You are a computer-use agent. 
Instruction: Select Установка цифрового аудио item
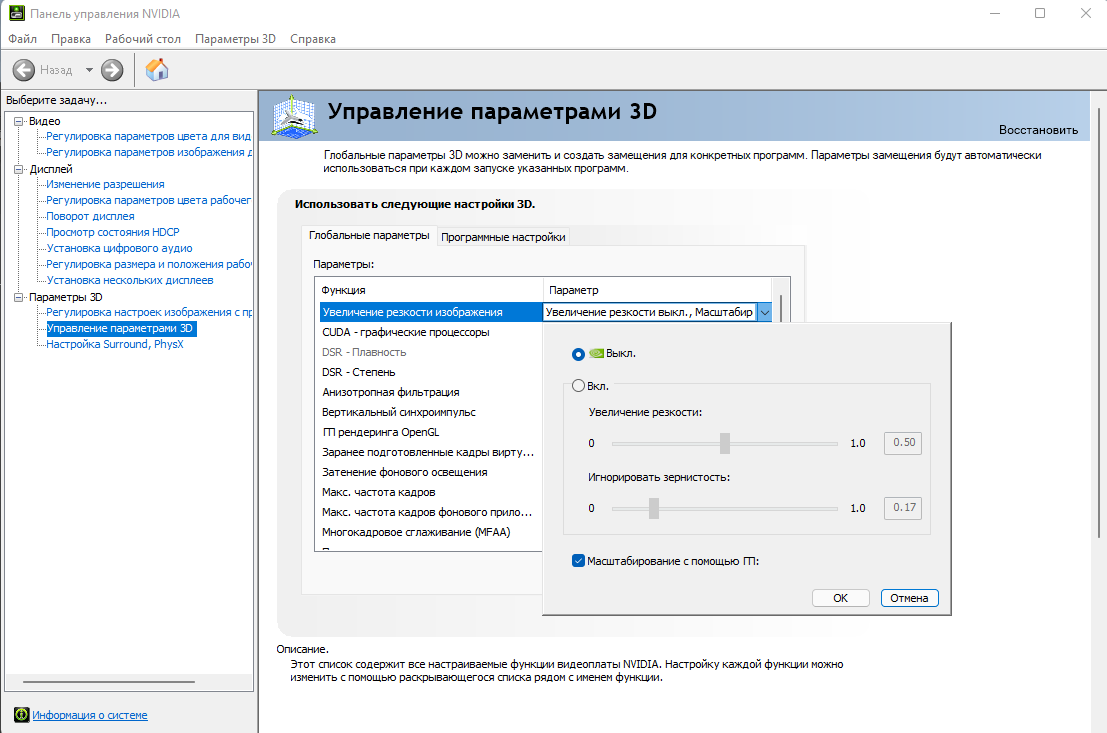[x=119, y=249]
